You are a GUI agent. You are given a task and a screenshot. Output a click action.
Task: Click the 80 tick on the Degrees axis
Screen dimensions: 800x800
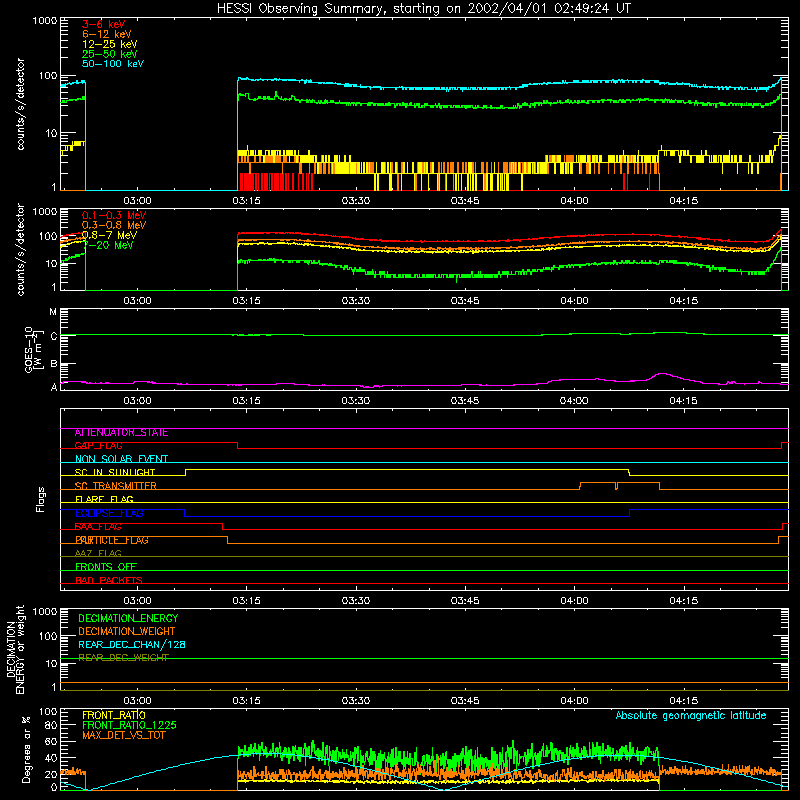[51, 725]
